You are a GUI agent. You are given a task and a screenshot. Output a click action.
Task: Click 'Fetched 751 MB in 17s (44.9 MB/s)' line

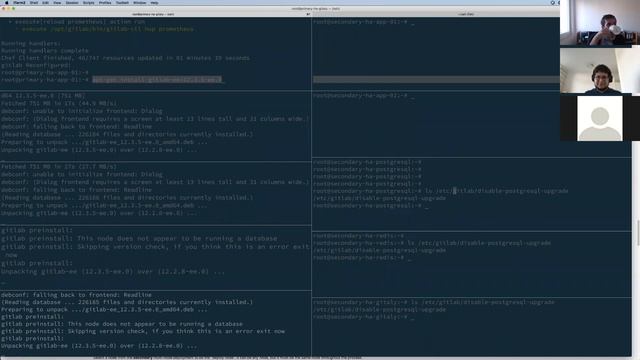[59, 103]
